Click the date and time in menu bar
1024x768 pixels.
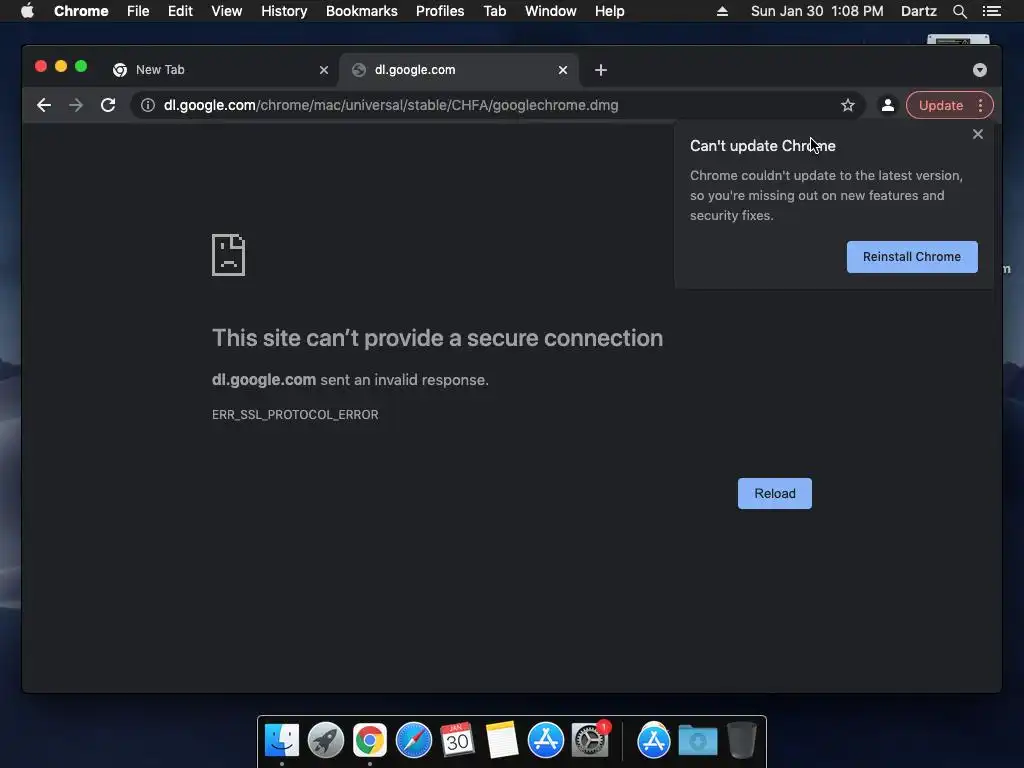coord(817,11)
